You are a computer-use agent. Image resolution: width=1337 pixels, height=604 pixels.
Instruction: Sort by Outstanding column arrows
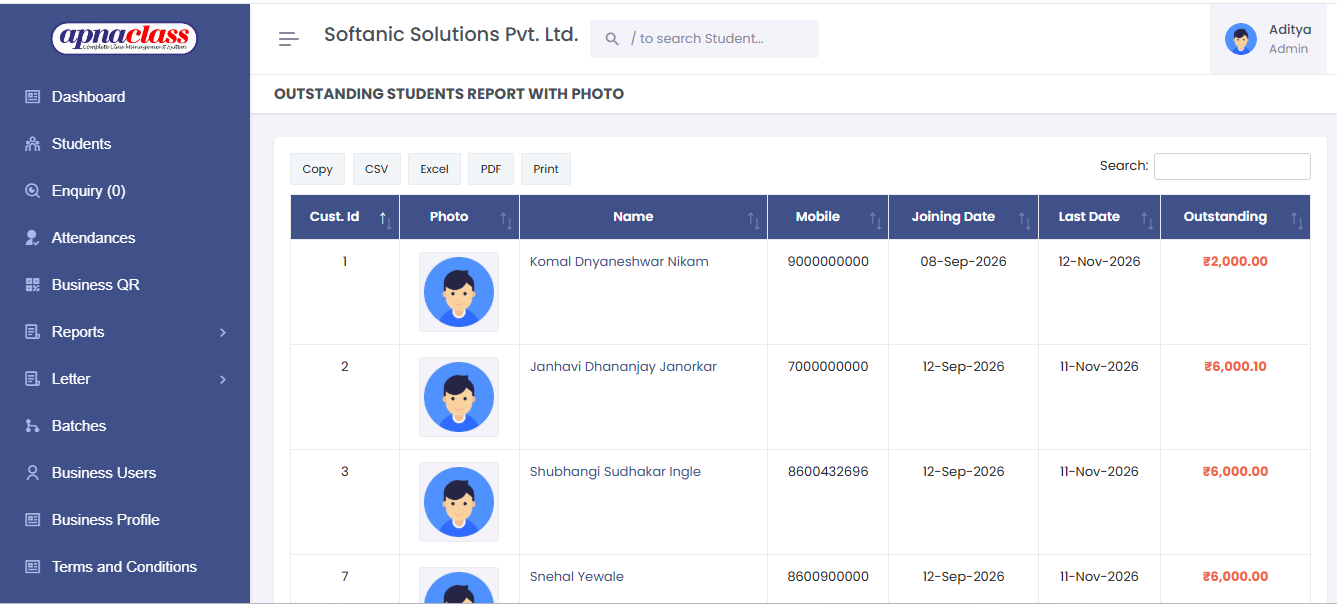(1297, 218)
